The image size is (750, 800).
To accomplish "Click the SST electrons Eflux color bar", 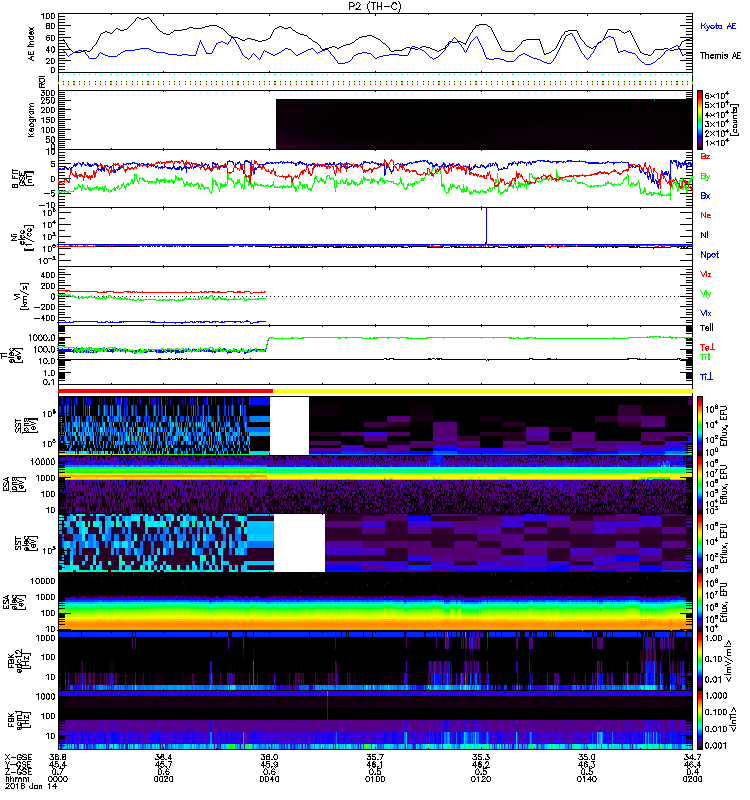I will click(x=700, y=543).
